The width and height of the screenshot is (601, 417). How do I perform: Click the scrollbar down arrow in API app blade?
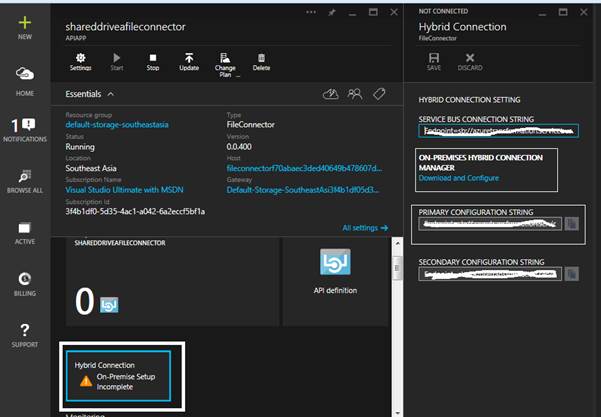397,413
